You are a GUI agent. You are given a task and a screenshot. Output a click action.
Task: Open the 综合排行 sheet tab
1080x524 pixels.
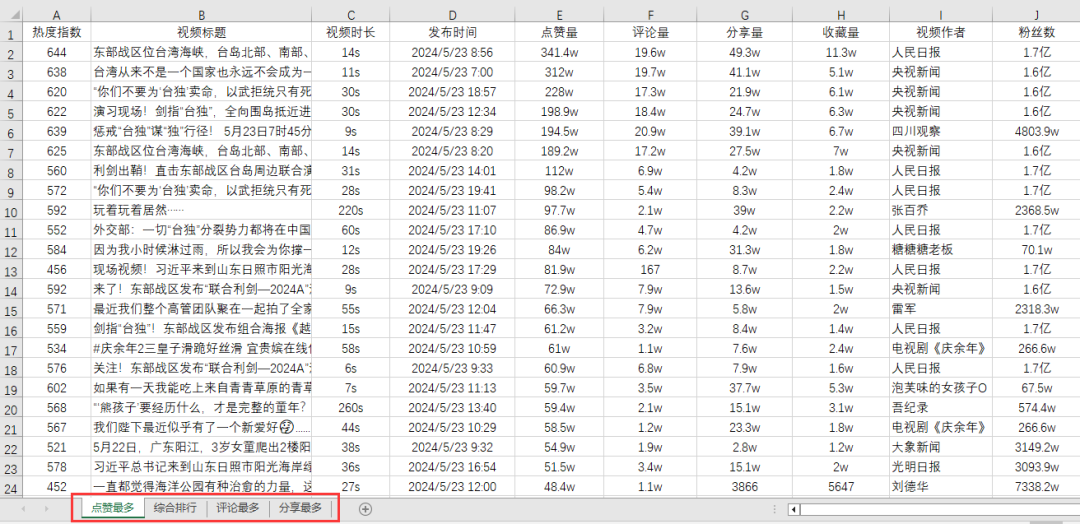[175, 508]
